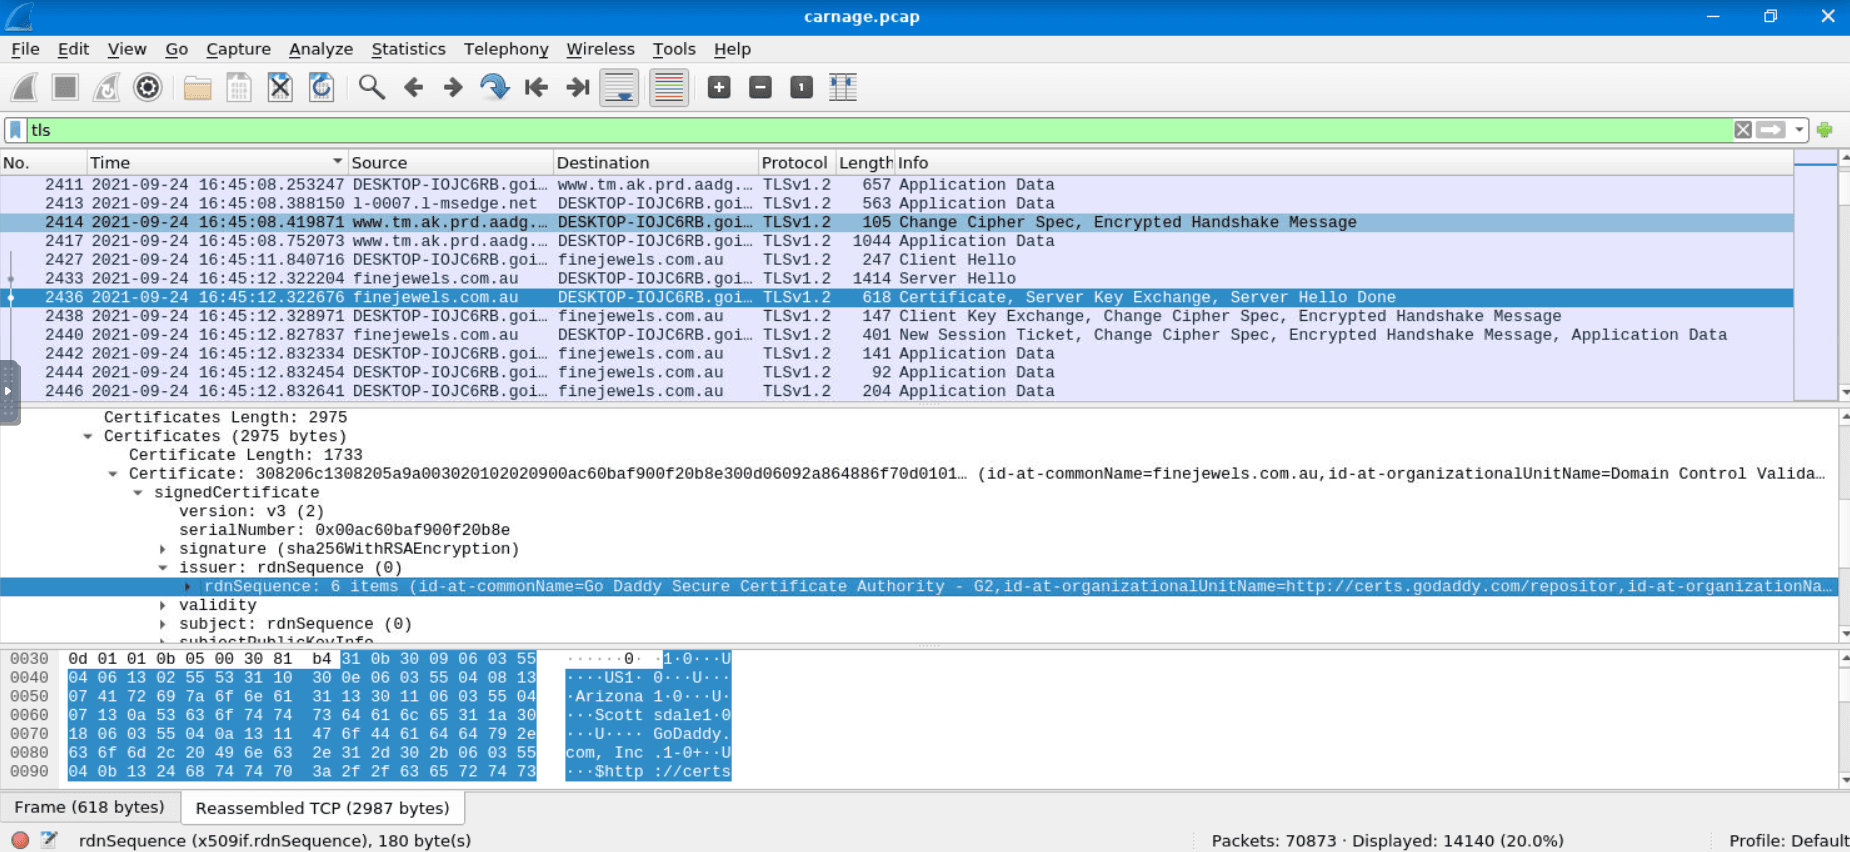The width and height of the screenshot is (1850, 852).
Task: Open a capture file folder icon
Action: click(x=198, y=88)
